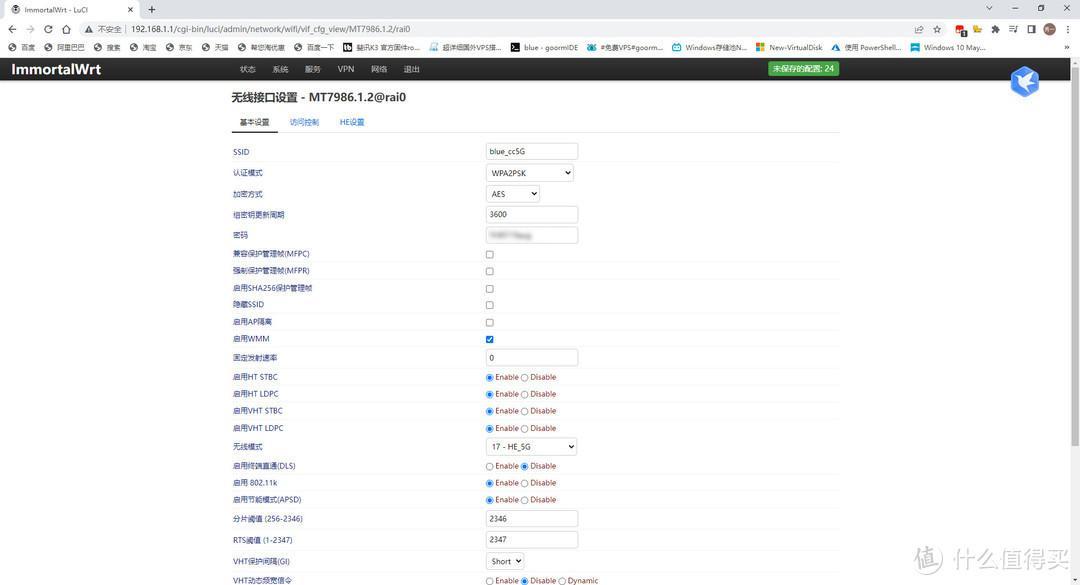Open the VHT保护间隔(GI) Short dropdown
This screenshot has height=585, width=1080.
click(505, 561)
